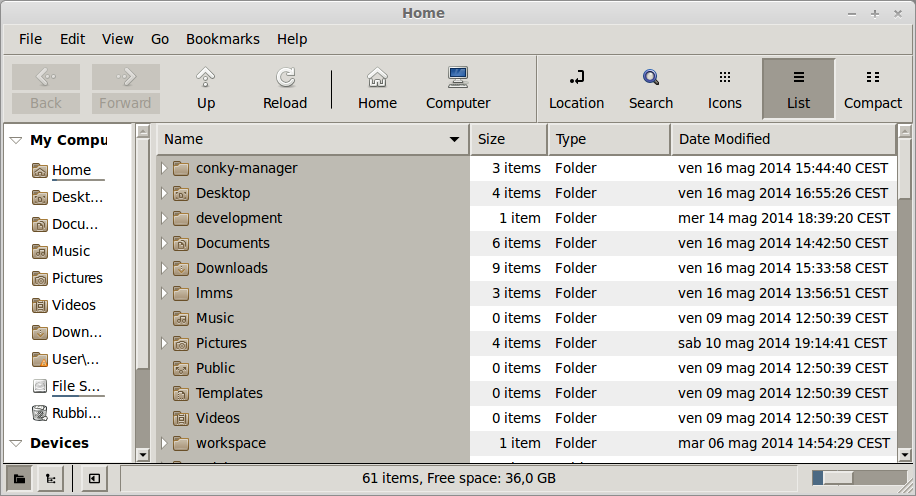This screenshot has width=916, height=496.
Task: Toggle the Location entry bar
Action: (x=577, y=89)
